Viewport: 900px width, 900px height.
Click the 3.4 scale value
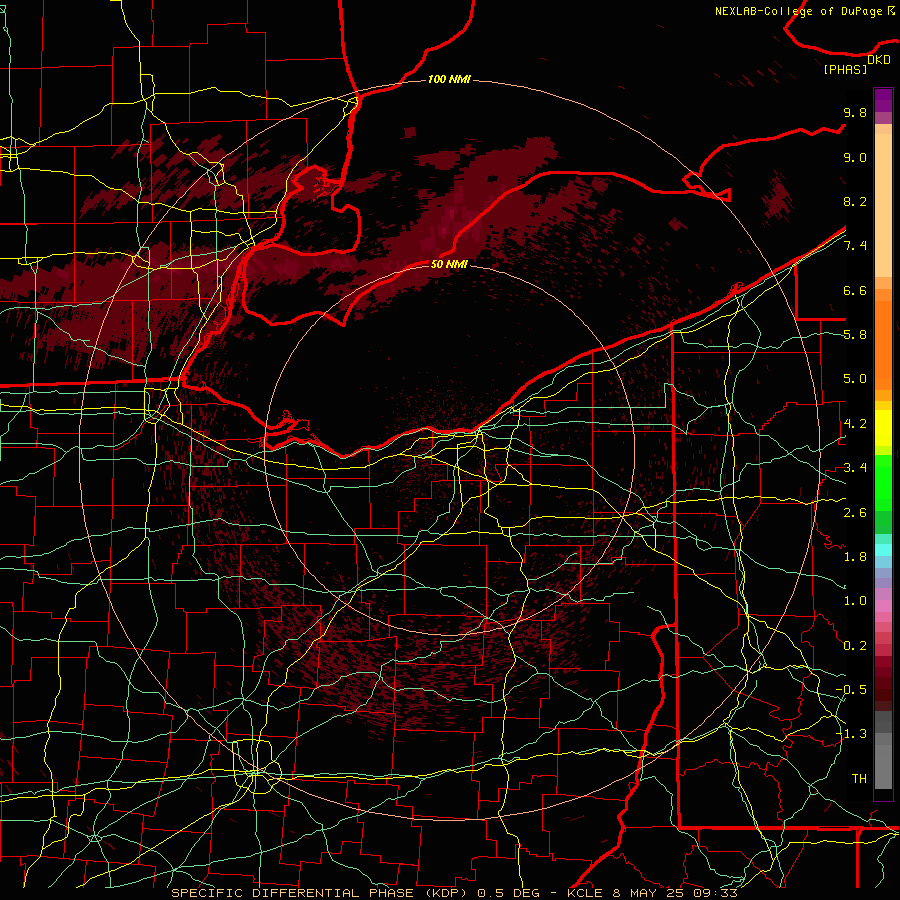tap(855, 468)
